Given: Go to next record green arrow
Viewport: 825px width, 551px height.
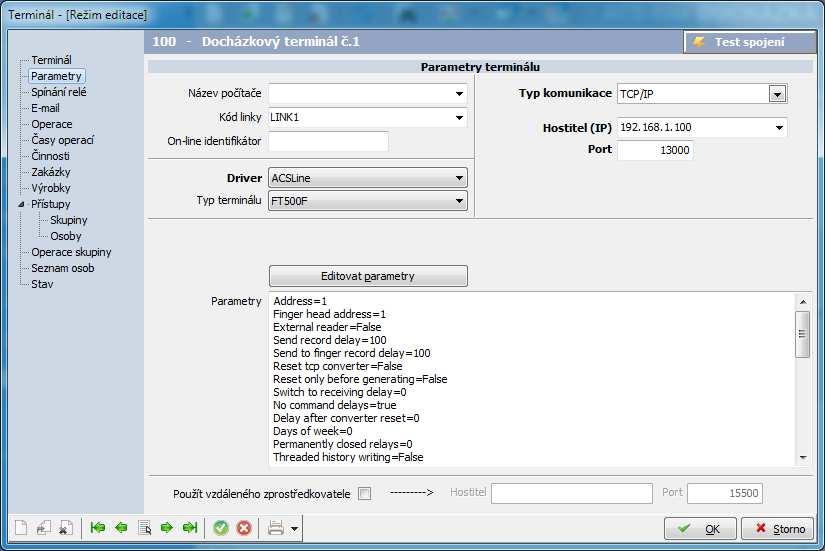Looking at the screenshot, I should pos(167,527).
